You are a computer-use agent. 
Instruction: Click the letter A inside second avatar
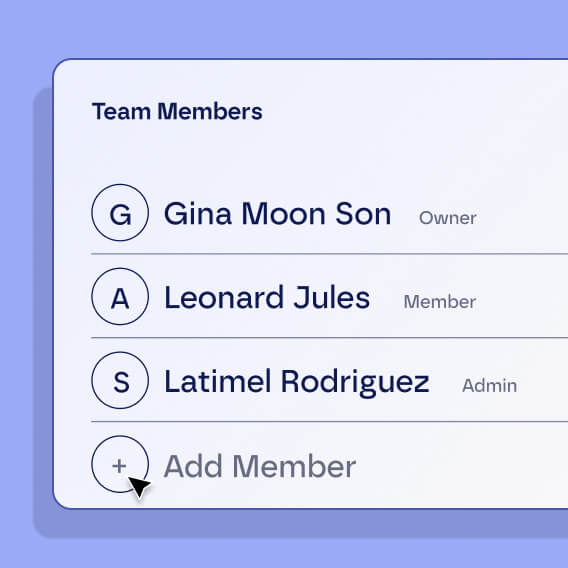120,299
